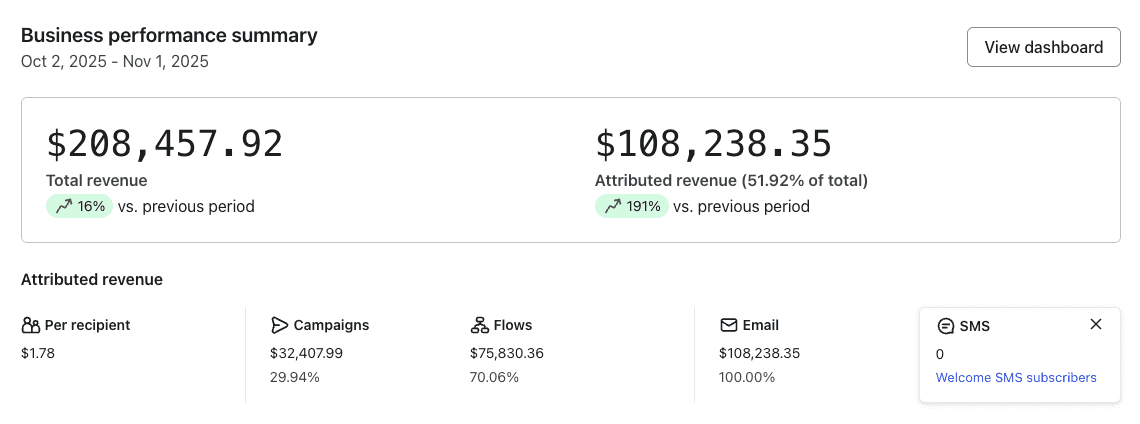
Task: Select the attributed revenue $108,238.35 headline
Action: 713,143
